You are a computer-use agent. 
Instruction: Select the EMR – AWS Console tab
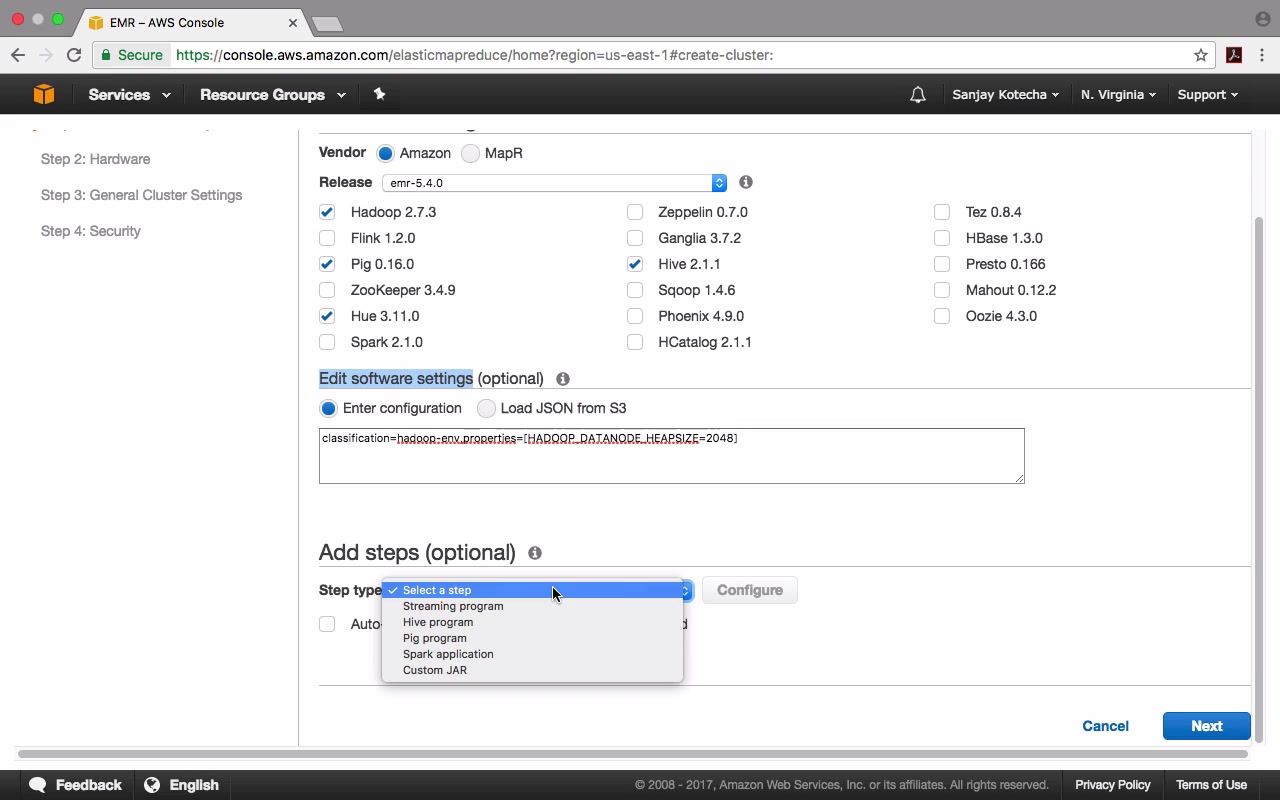[x=193, y=22]
